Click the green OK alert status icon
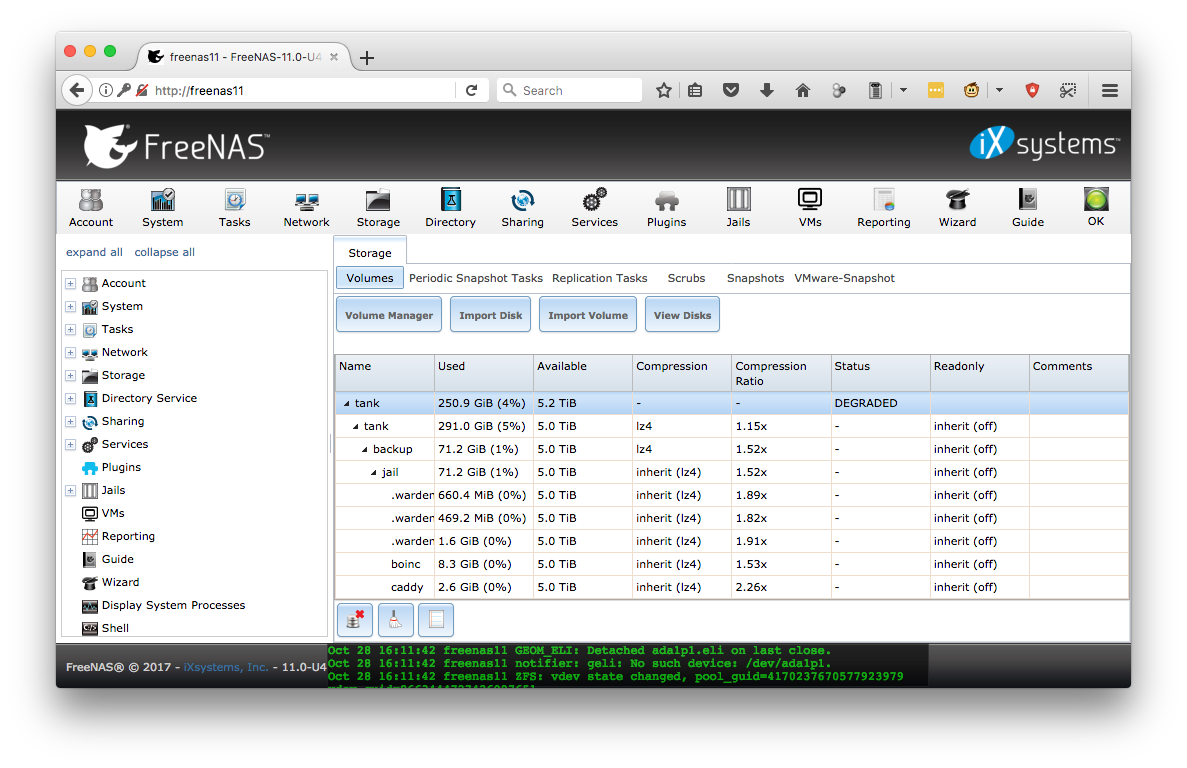The height and width of the screenshot is (768, 1187). pos(1096,200)
